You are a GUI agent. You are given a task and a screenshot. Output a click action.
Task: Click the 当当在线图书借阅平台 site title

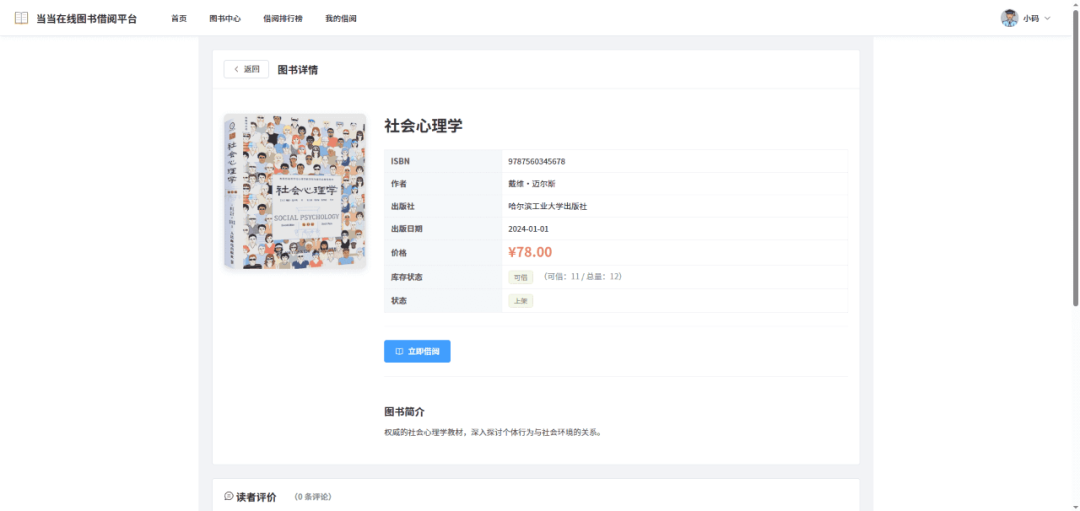86,19
